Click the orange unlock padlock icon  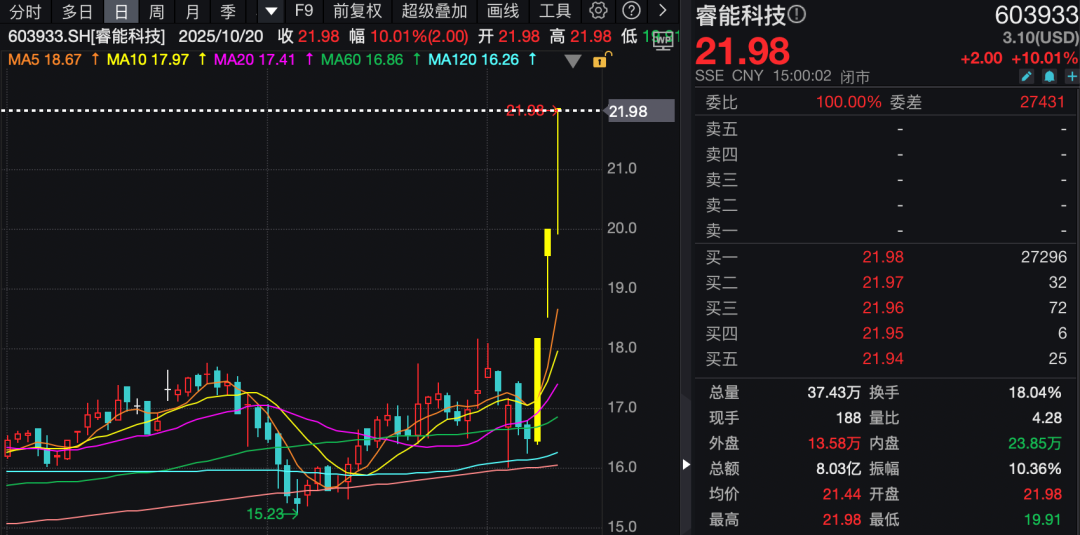(600, 61)
